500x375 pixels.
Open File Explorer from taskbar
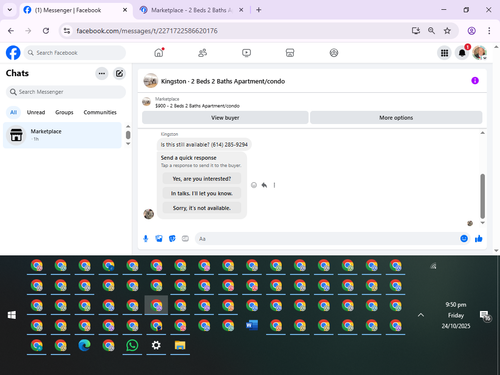pos(180,345)
